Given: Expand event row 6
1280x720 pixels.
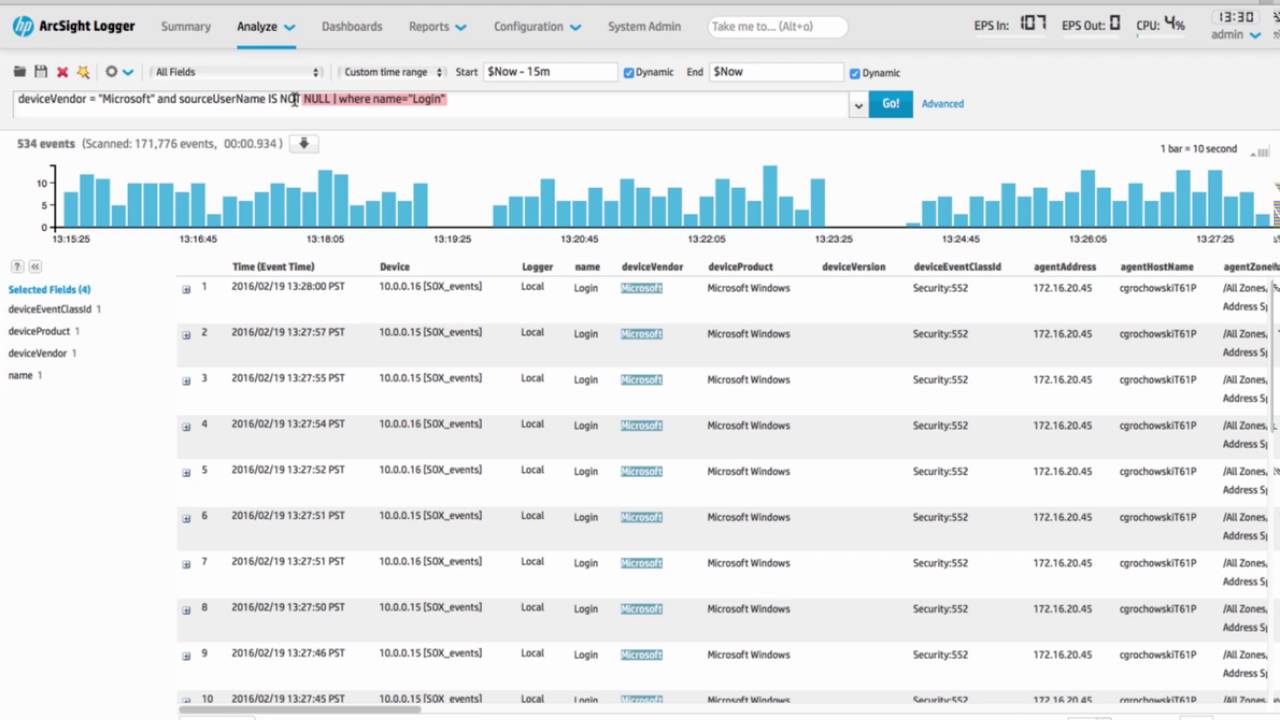Looking at the screenshot, I should point(186,519).
